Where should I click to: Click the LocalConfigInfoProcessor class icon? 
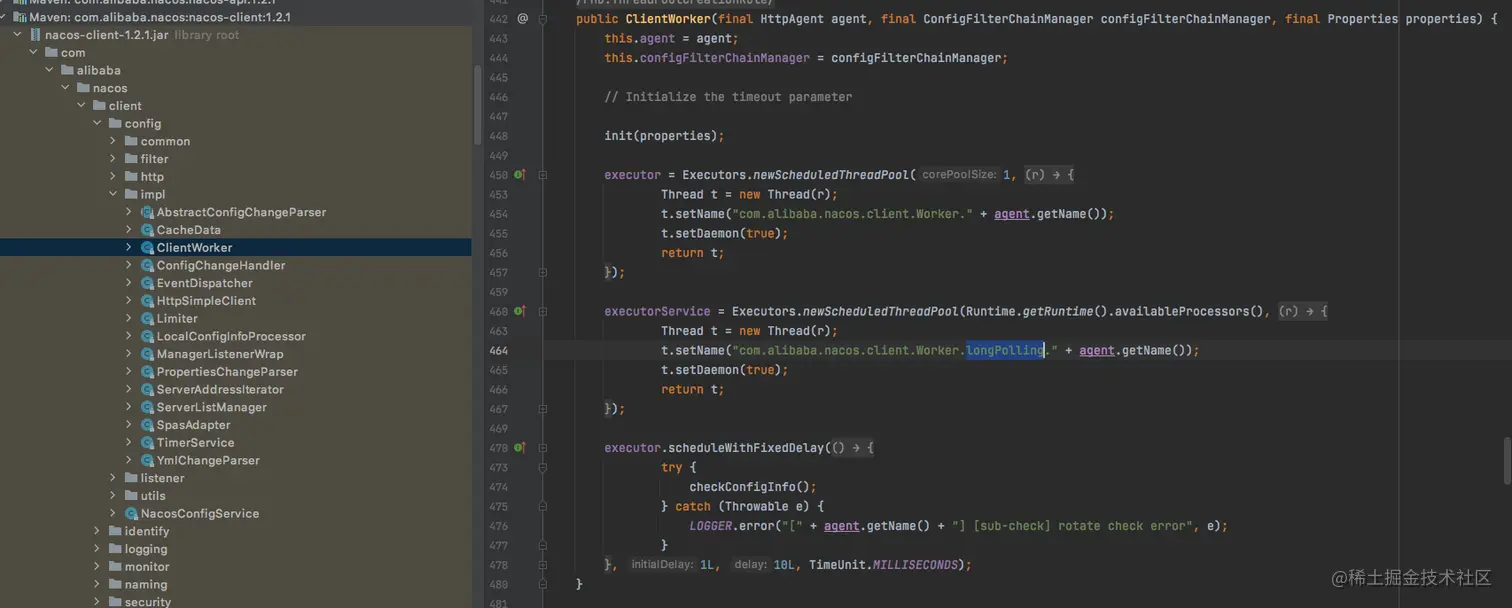pos(147,336)
